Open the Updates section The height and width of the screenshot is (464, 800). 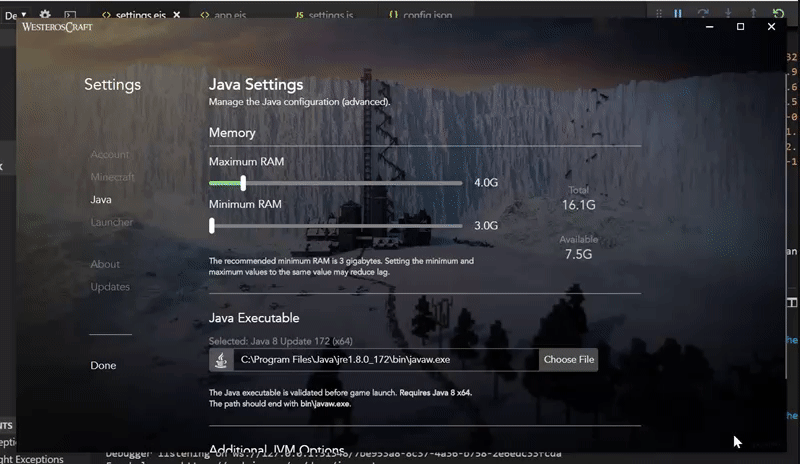[x=110, y=286]
